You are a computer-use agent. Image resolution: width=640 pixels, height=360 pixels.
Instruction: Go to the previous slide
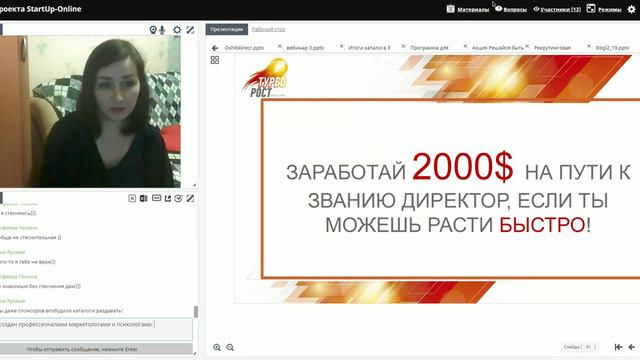(631, 347)
